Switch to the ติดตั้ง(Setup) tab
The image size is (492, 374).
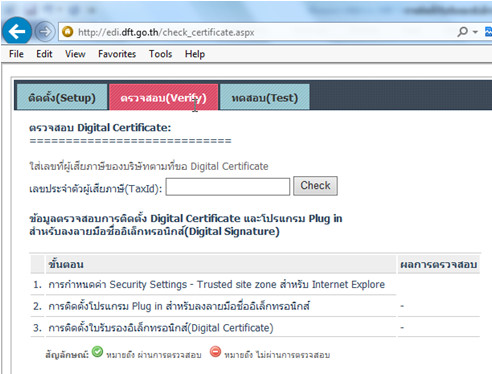coord(62,97)
